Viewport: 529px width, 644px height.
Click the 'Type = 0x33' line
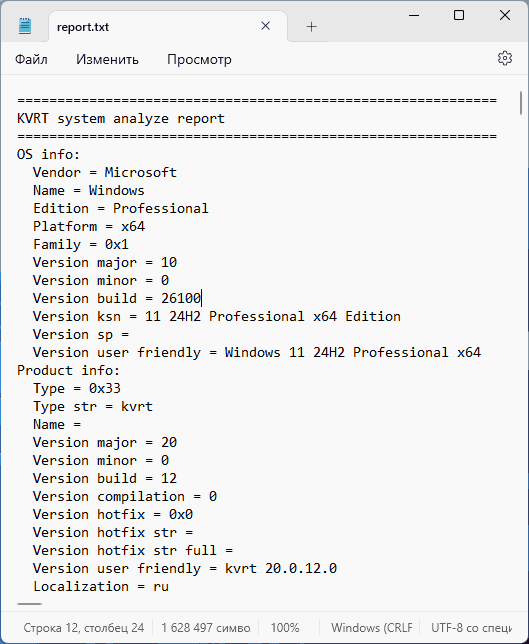point(77,389)
